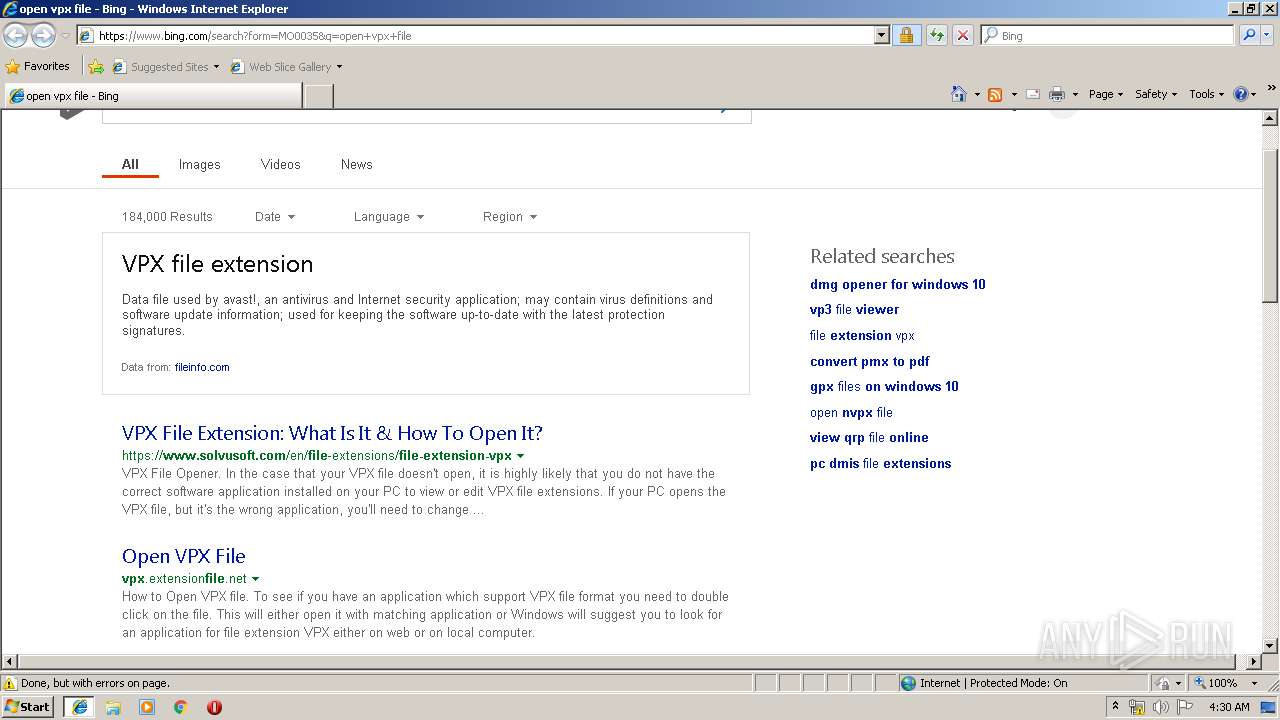
Task: Expand the address bar autocomplete dropdown
Action: [x=881, y=36]
